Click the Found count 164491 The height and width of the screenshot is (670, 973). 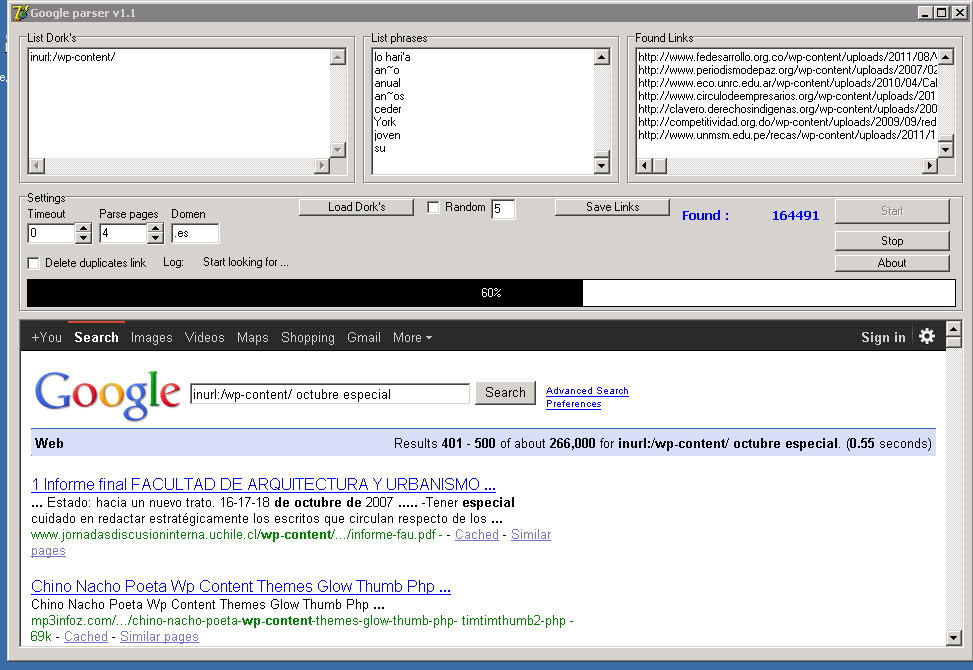click(x=795, y=216)
